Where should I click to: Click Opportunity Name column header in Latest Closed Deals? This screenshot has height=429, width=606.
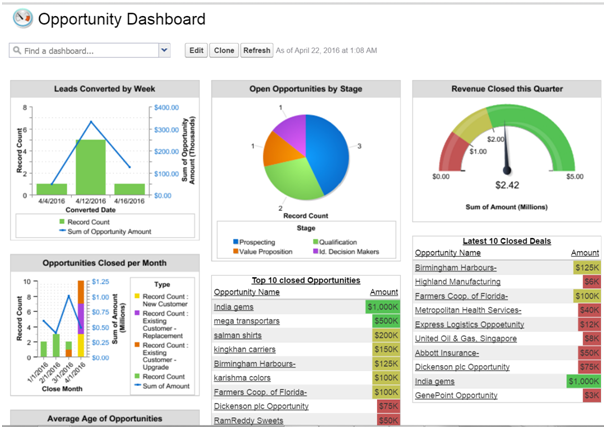pyautogui.click(x=448, y=253)
